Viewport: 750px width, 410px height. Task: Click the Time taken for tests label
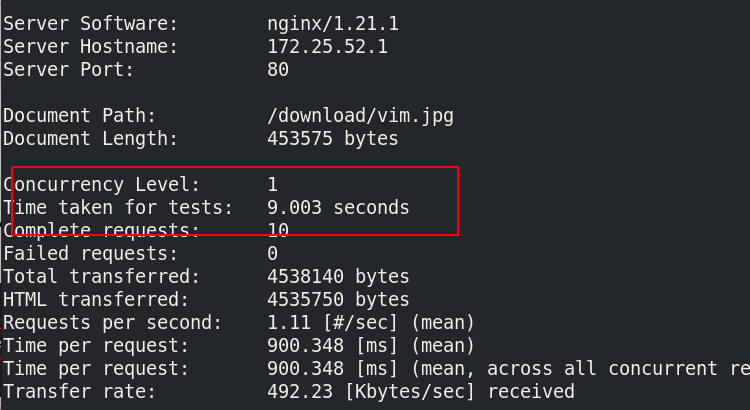click(118, 207)
